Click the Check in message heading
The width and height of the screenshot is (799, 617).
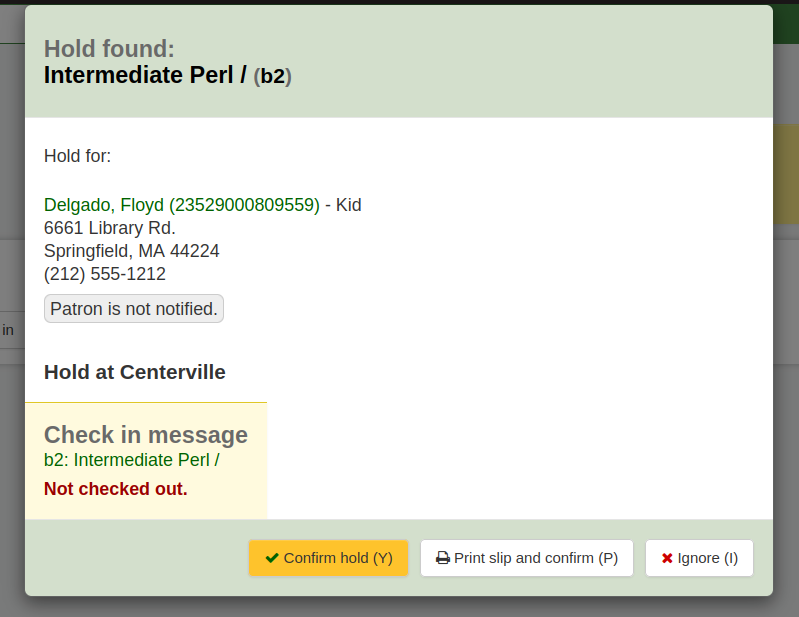click(x=146, y=435)
